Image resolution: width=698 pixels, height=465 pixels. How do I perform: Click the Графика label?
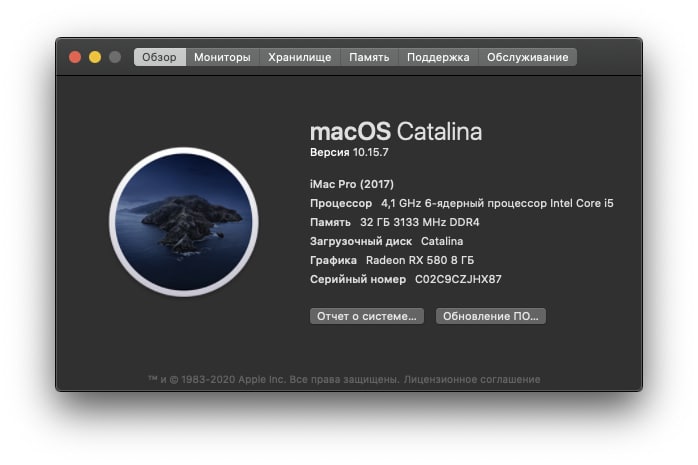coord(333,260)
